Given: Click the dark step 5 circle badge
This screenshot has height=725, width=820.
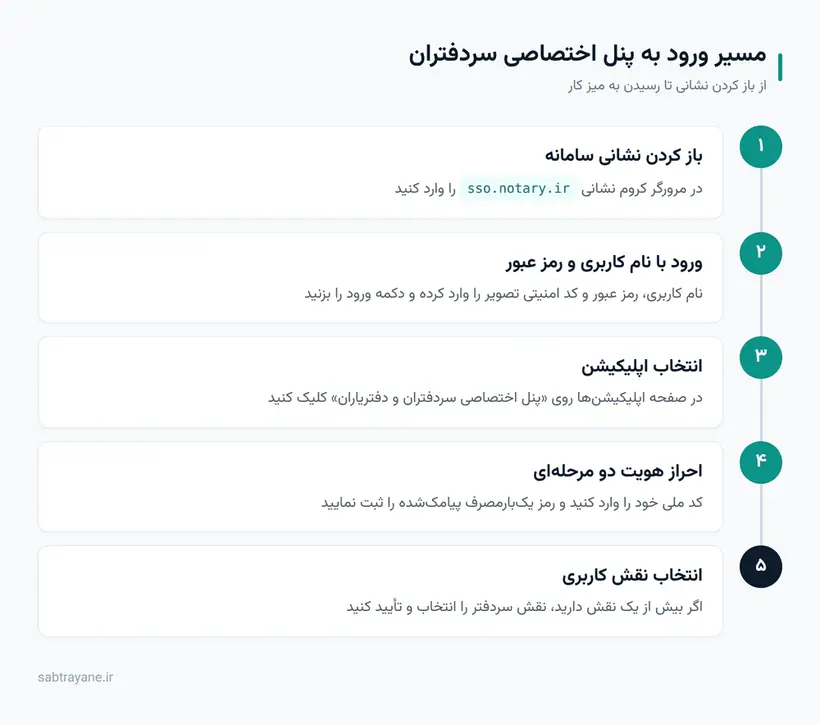Looking at the screenshot, I should pyautogui.click(x=760, y=567).
